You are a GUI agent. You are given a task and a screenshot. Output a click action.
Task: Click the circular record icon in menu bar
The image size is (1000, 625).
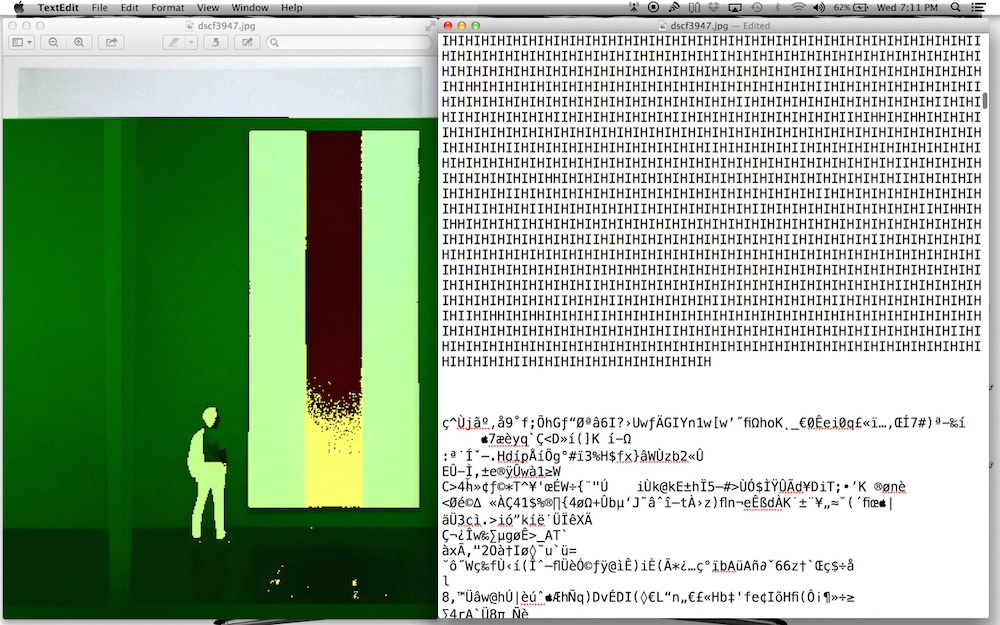coord(653,8)
